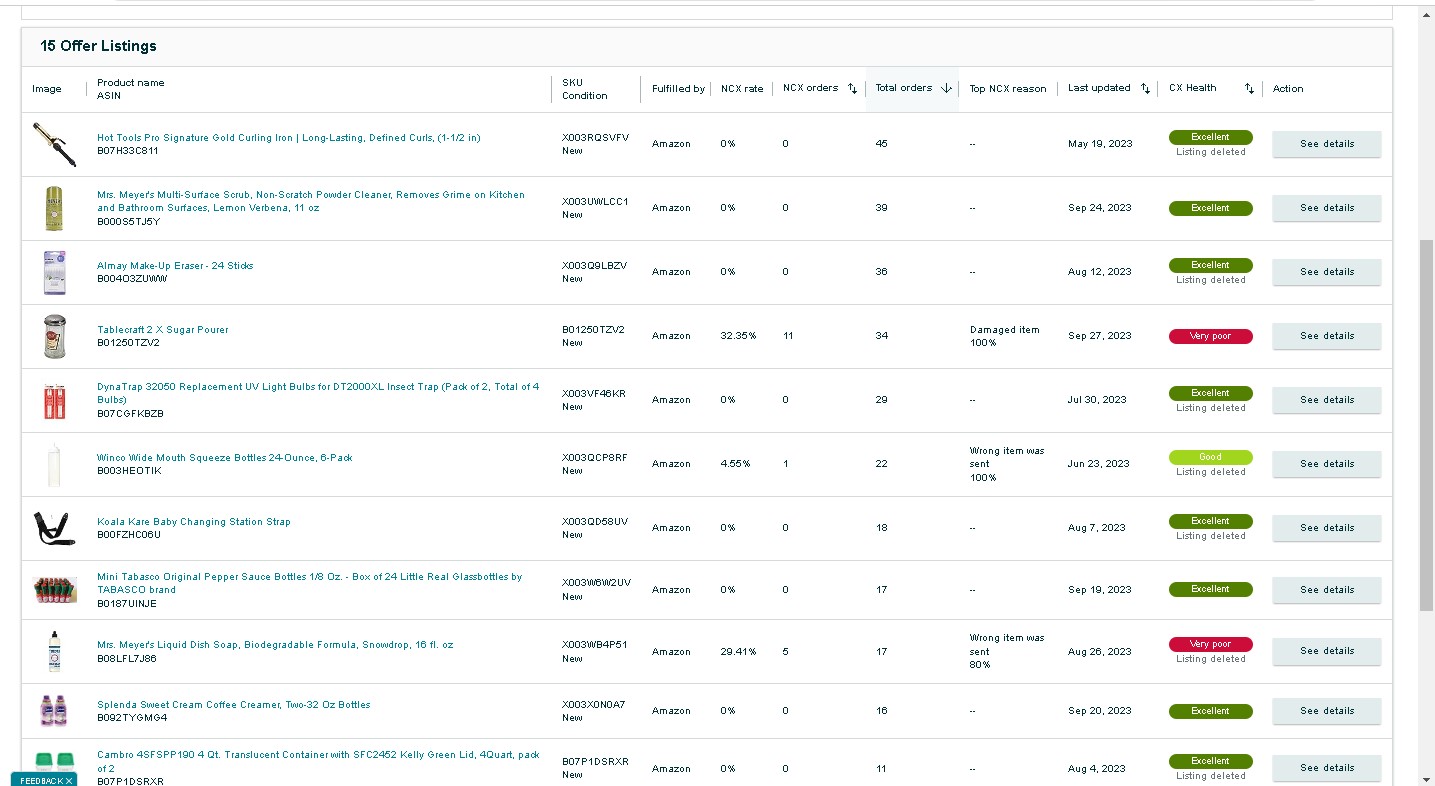This screenshot has width=1435, height=786.
Task: Sort by Total orders descending arrow
Action: coord(946,88)
